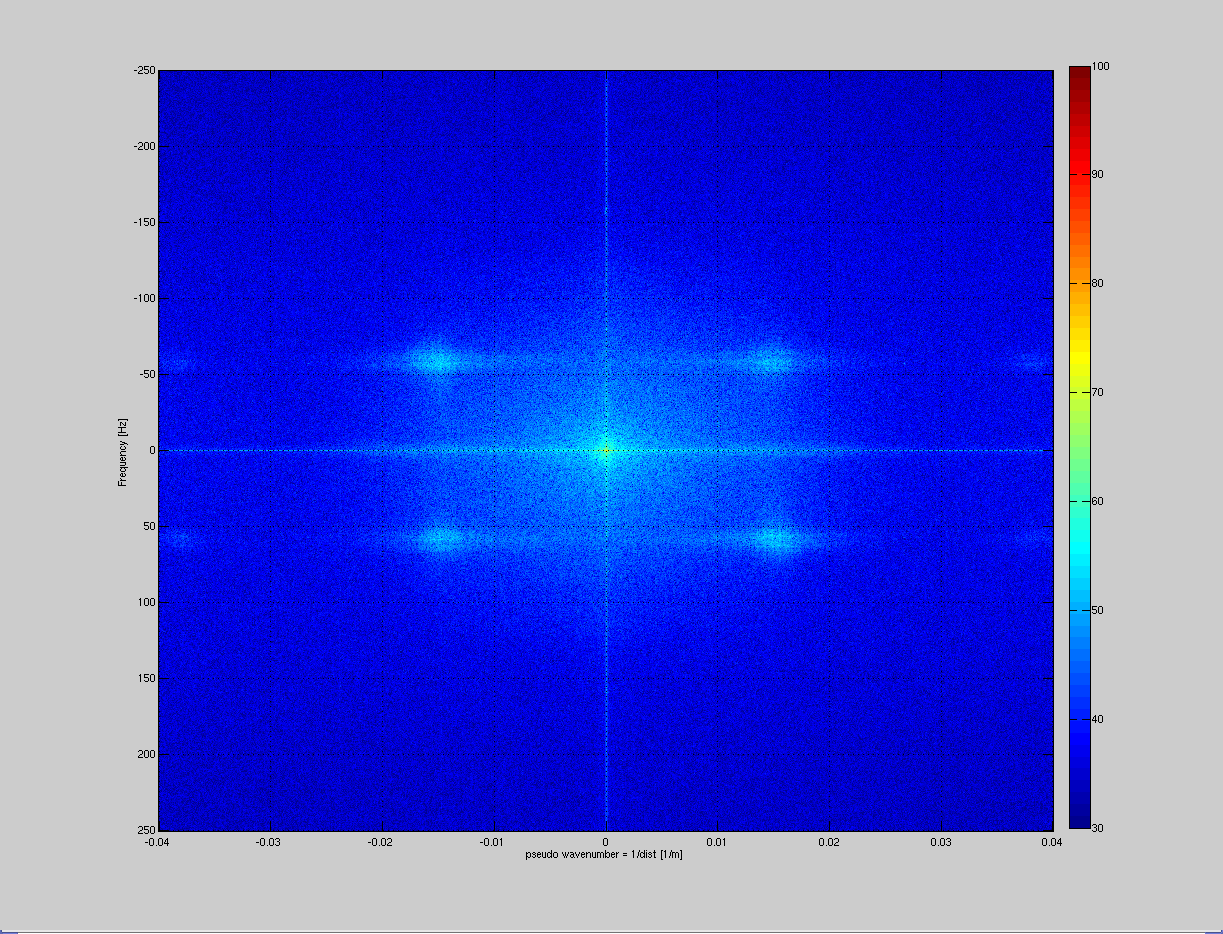Click the -0.04 wavenumber tick label
This screenshot has height=934, width=1223.
[x=157, y=843]
